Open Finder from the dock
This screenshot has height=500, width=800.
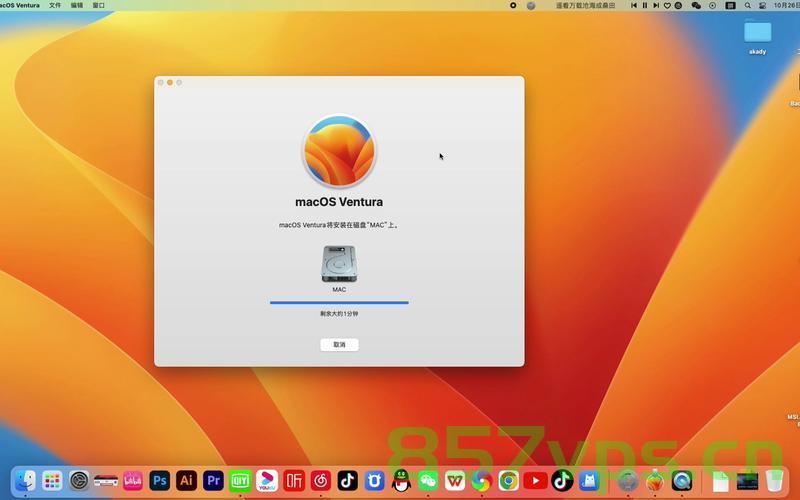(x=25, y=481)
